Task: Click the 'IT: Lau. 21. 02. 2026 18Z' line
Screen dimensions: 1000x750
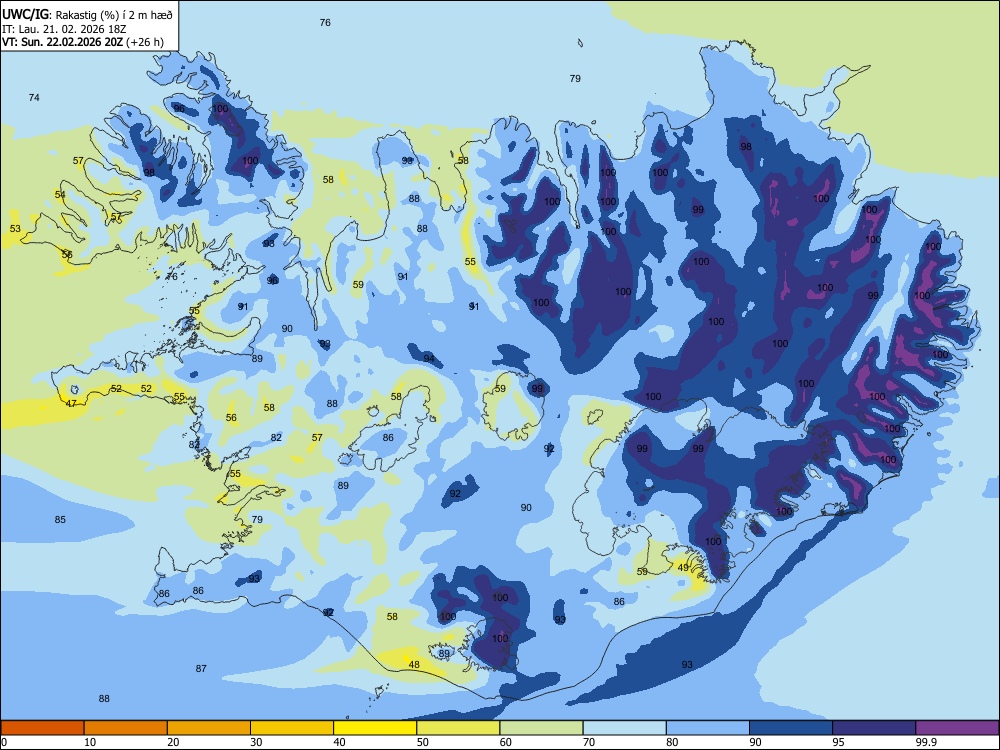Action: tap(62, 29)
